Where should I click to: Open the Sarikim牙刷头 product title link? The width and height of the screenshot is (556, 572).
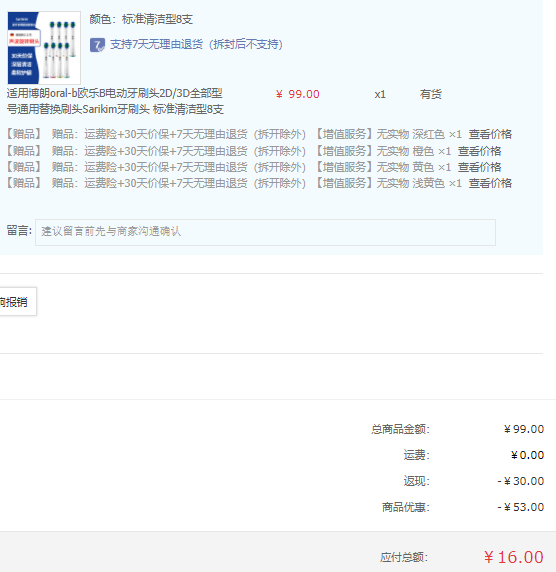(115, 101)
